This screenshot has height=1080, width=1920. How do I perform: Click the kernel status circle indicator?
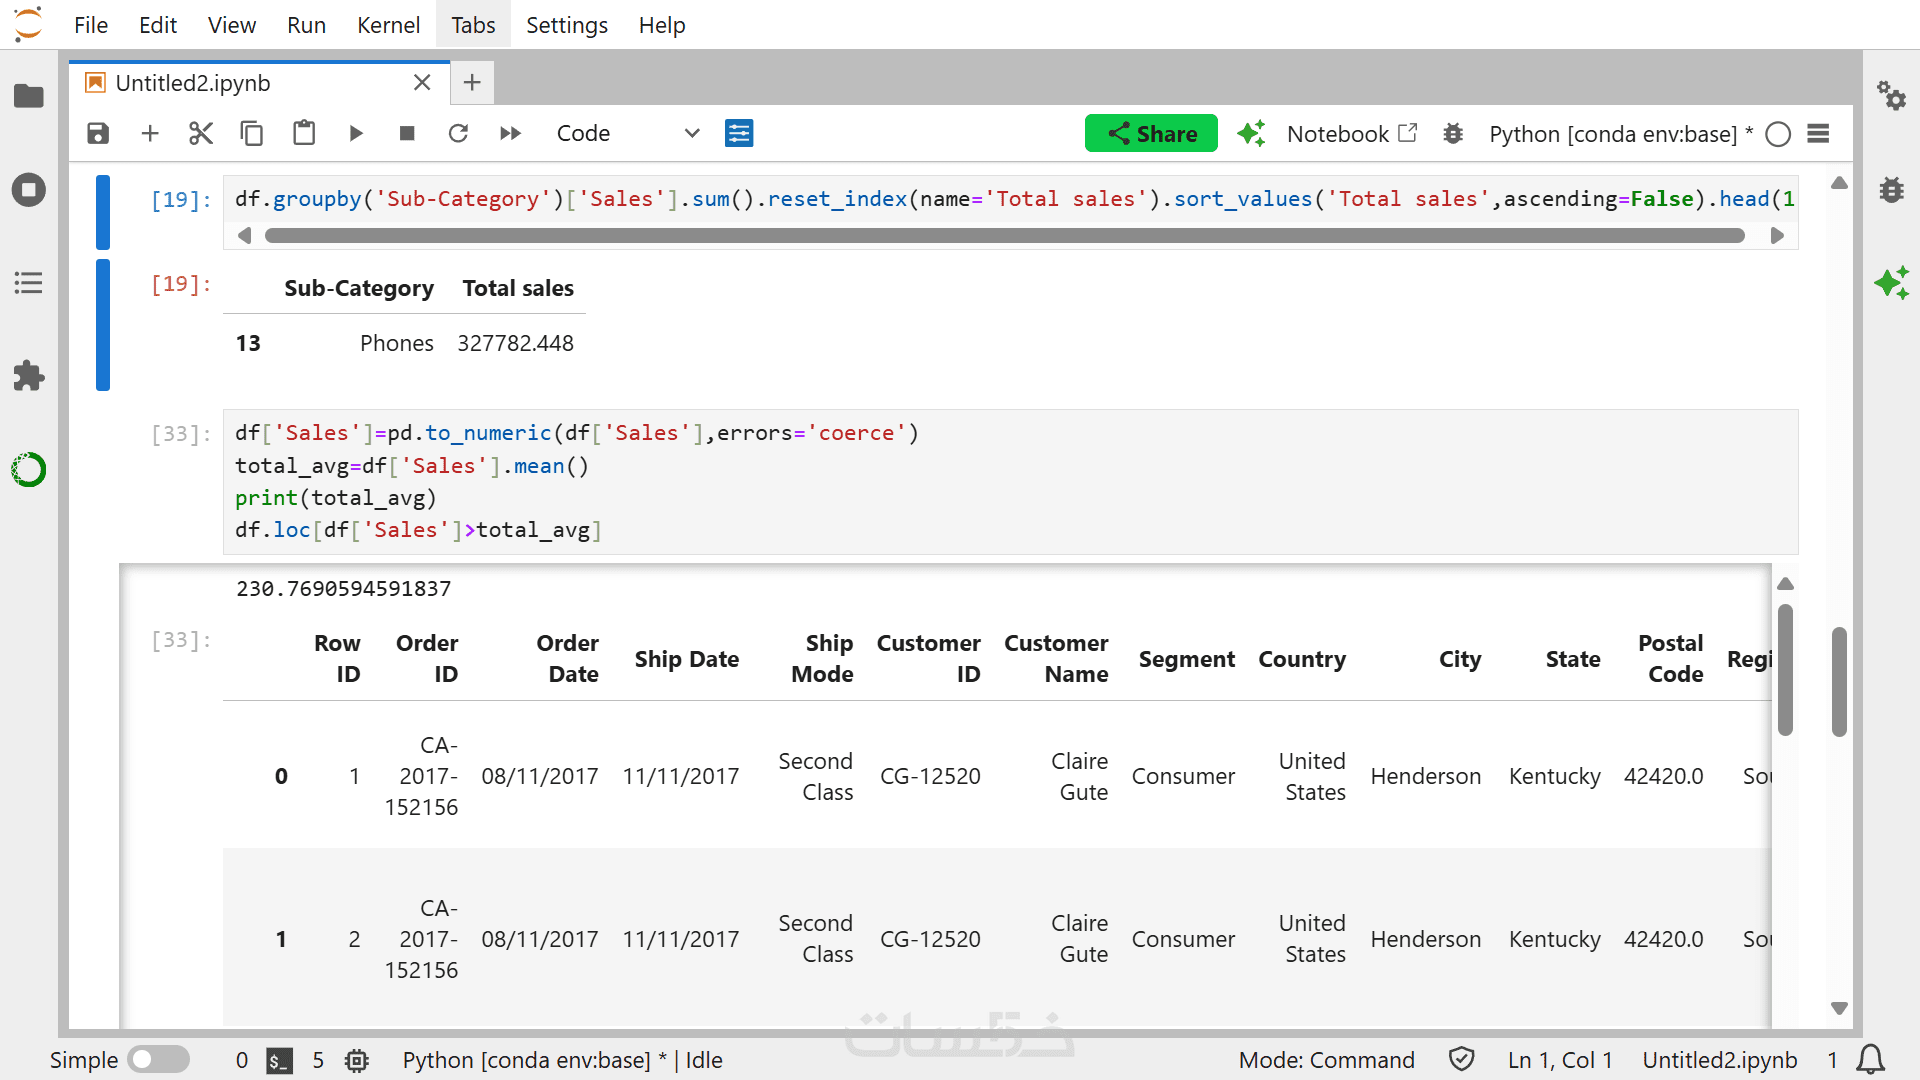click(x=1778, y=134)
